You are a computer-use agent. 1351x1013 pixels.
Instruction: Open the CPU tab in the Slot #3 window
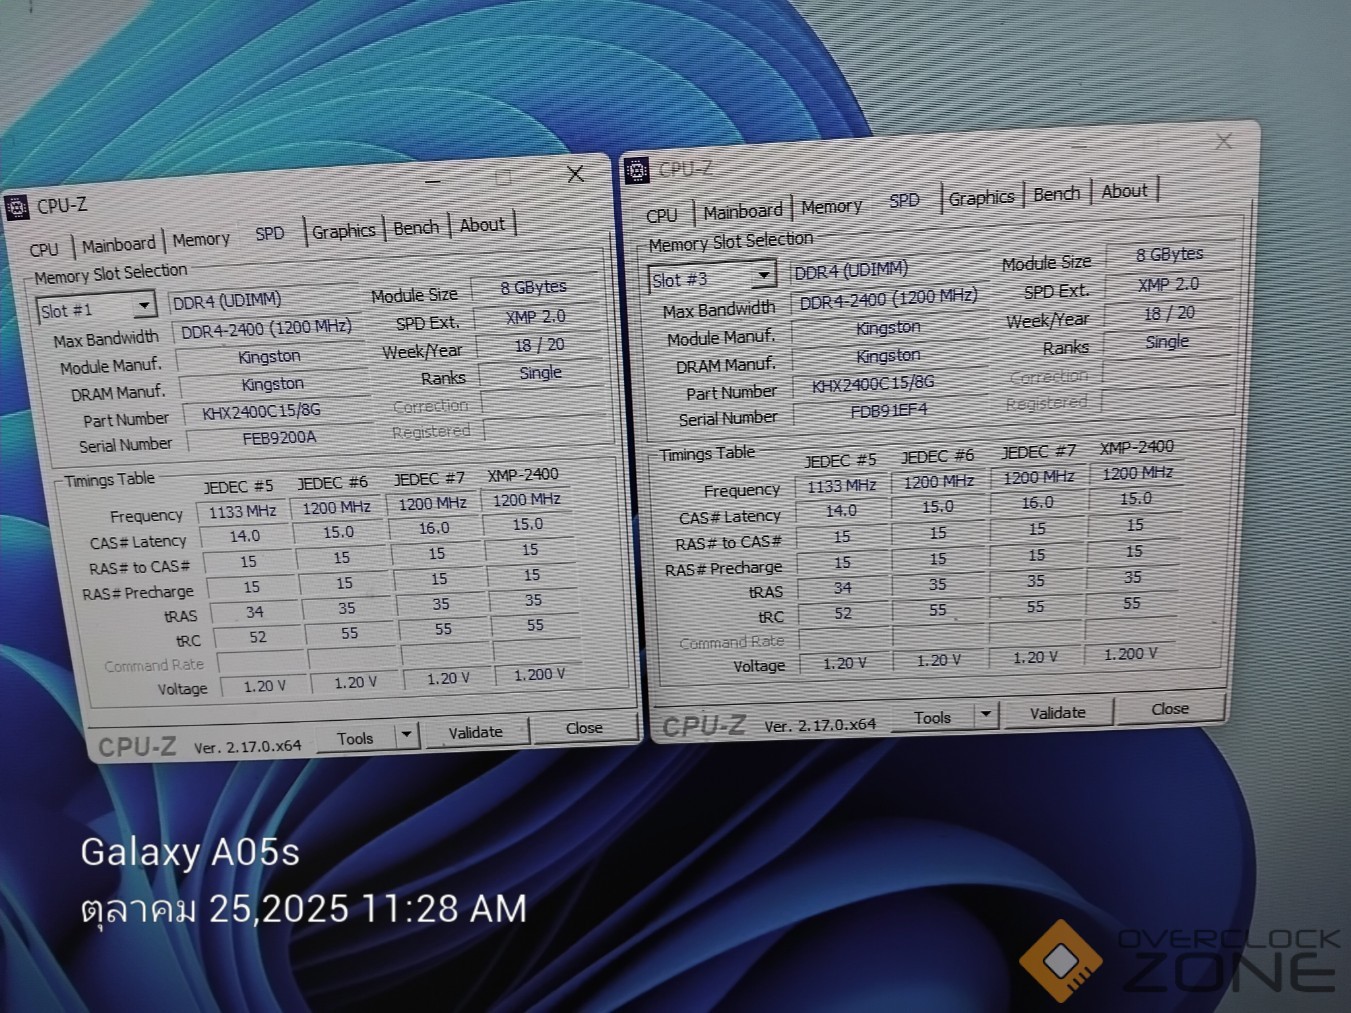tap(661, 215)
